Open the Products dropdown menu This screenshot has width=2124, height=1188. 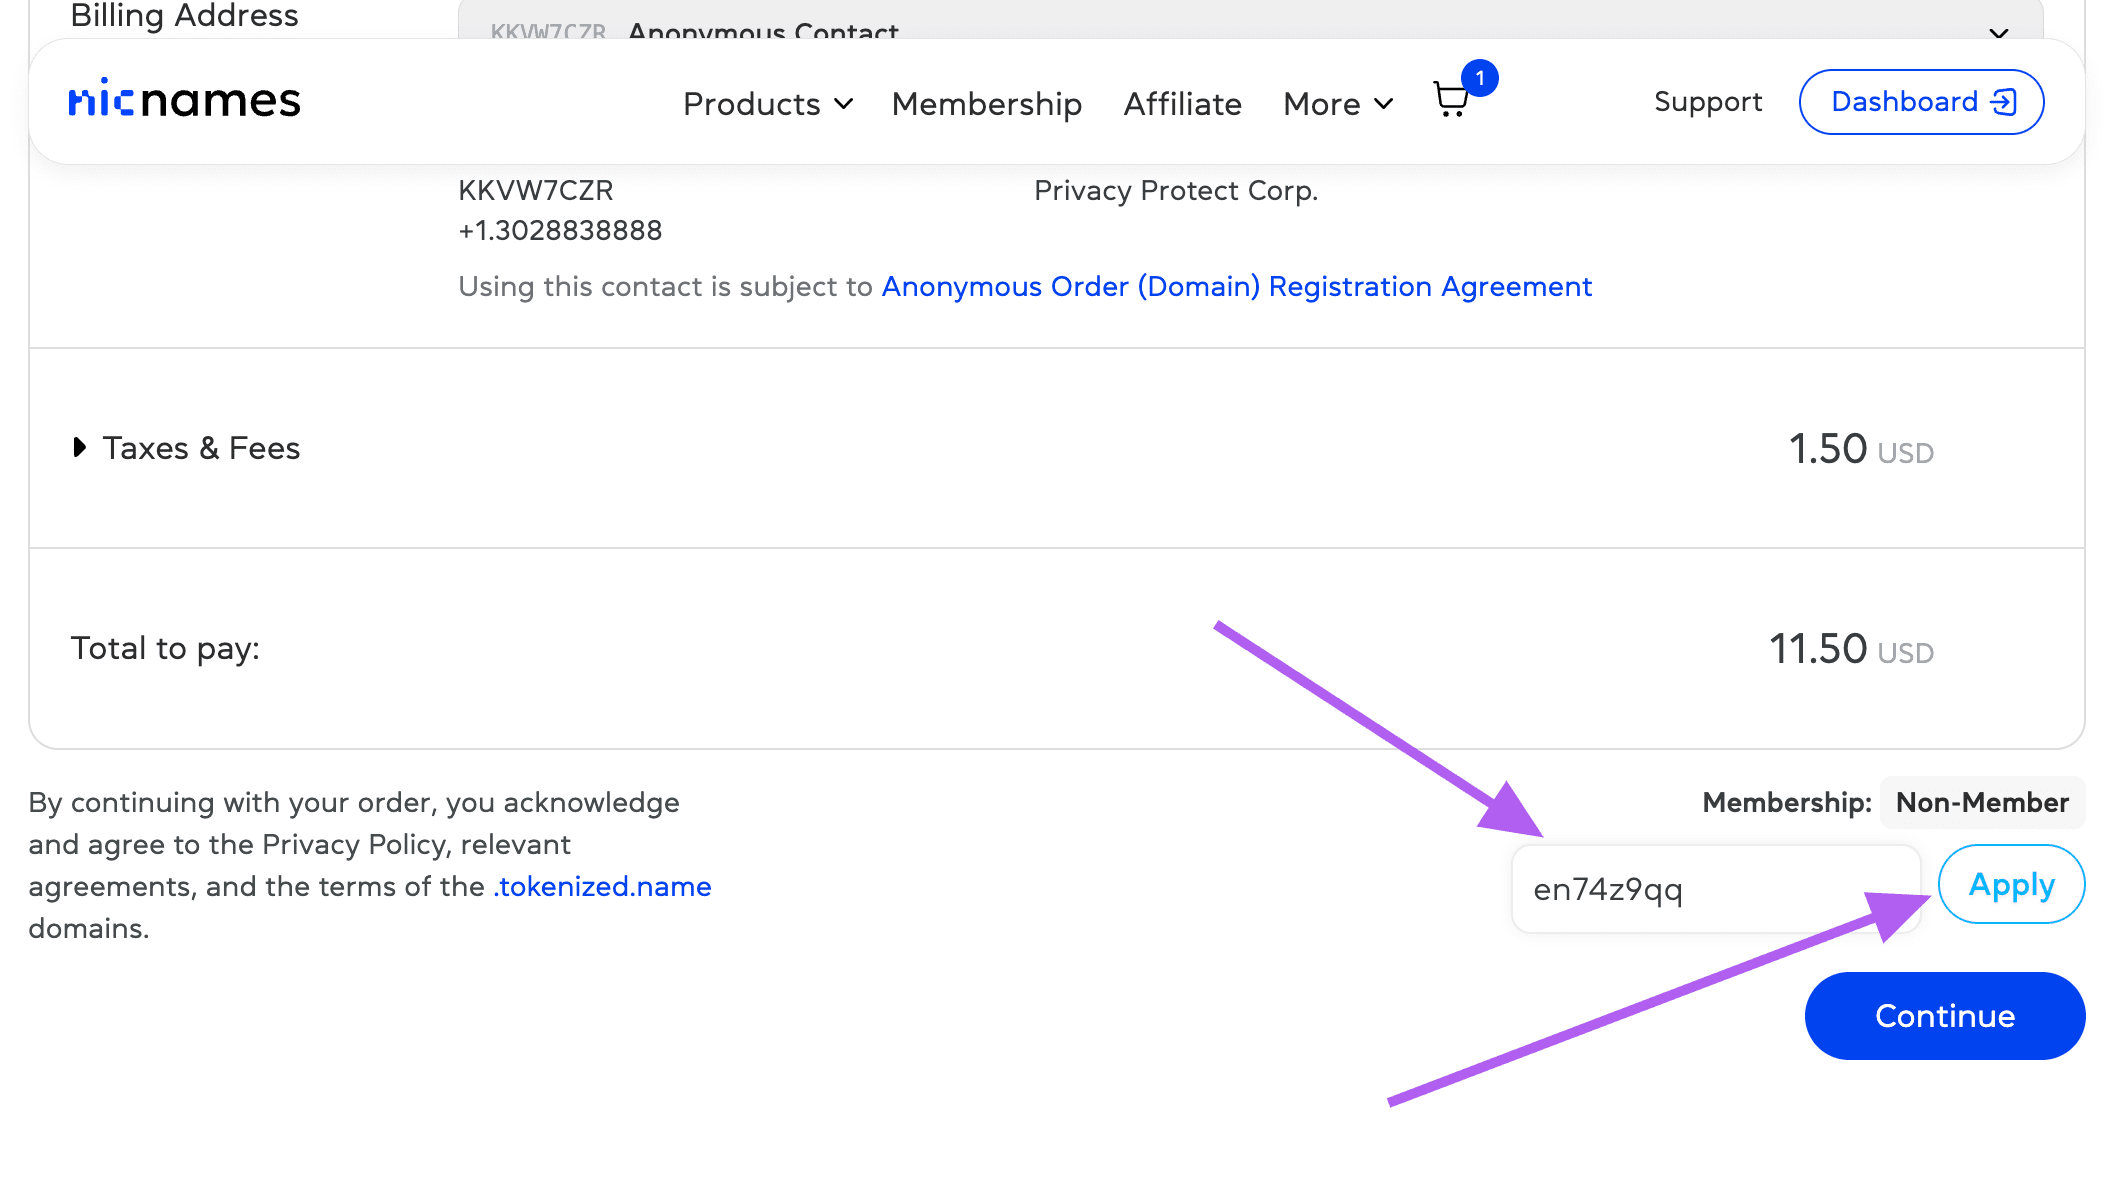coord(767,104)
